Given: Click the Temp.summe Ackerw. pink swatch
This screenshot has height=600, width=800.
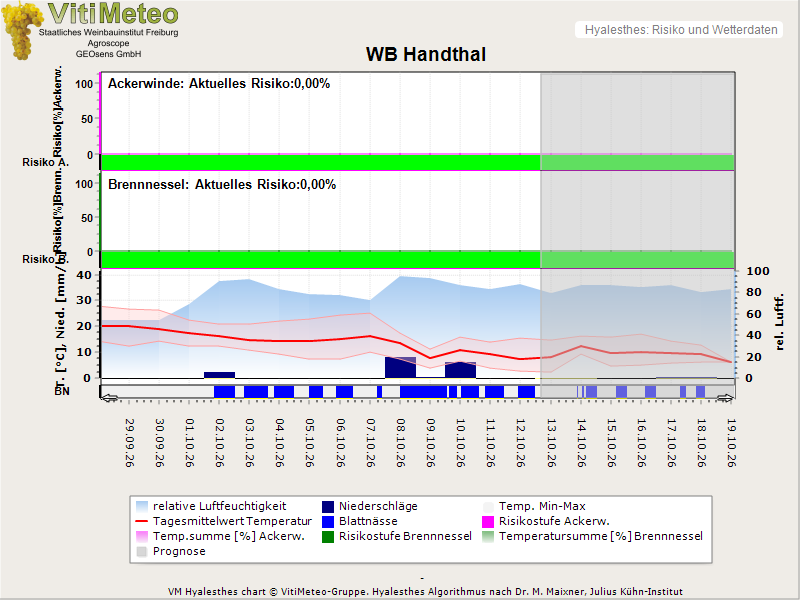Looking at the screenshot, I should tap(142, 537).
